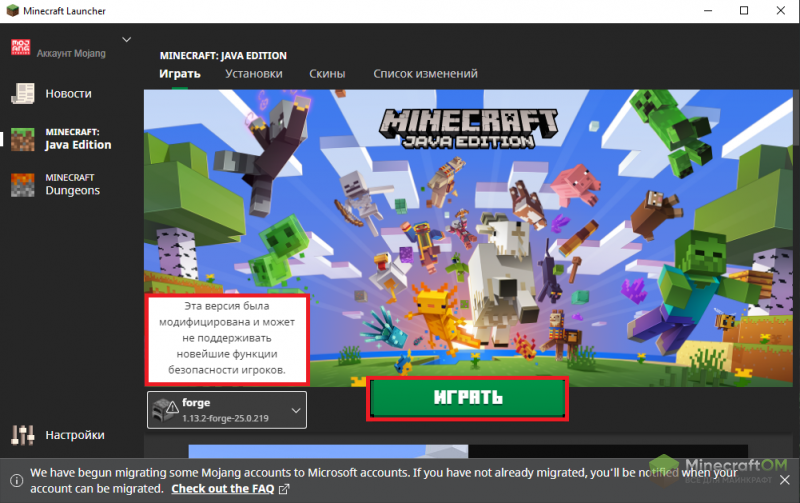Viewport: 800px width, 503px height.
Task: Open Настройки settings sliders icon
Action: pyautogui.click(x=22, y=435)
